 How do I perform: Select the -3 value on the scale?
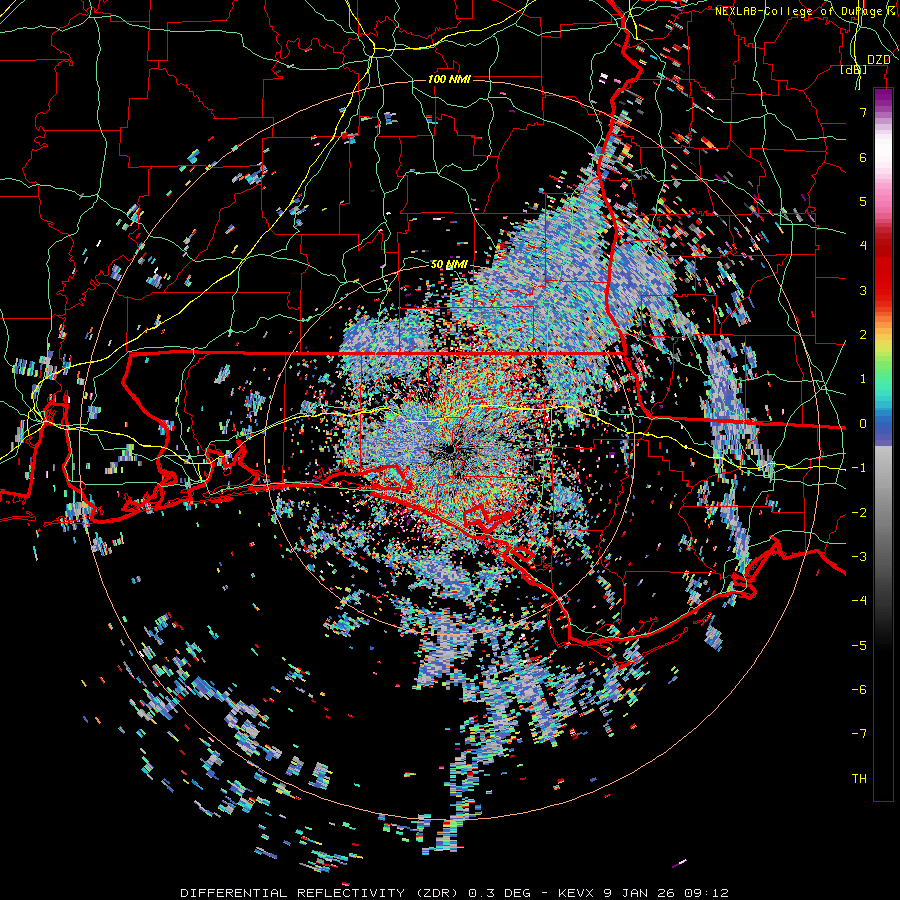(x=859, y=557)
